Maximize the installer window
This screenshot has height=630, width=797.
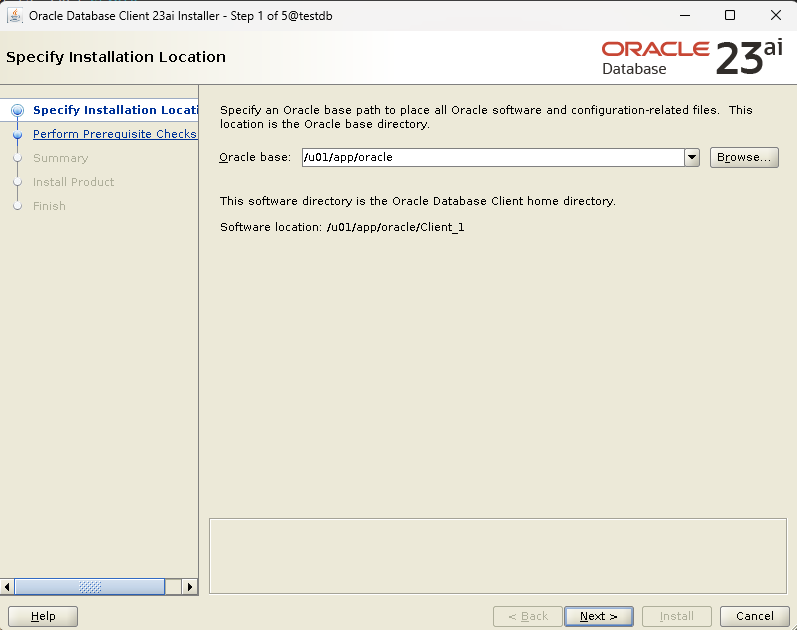[730, 15]
